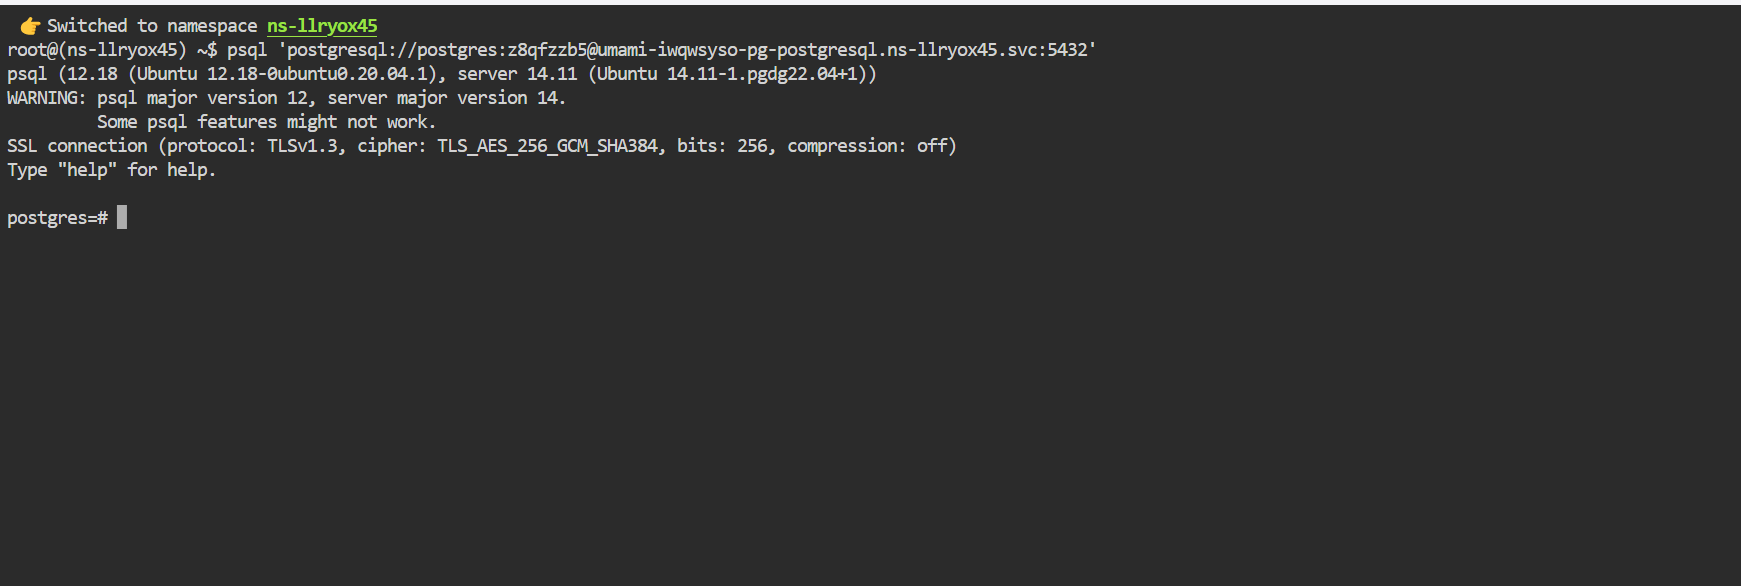Click the TLSv1.3 protocol text
The width and height of the screenshot is (1741, 586).
click(x=302, y=146)
